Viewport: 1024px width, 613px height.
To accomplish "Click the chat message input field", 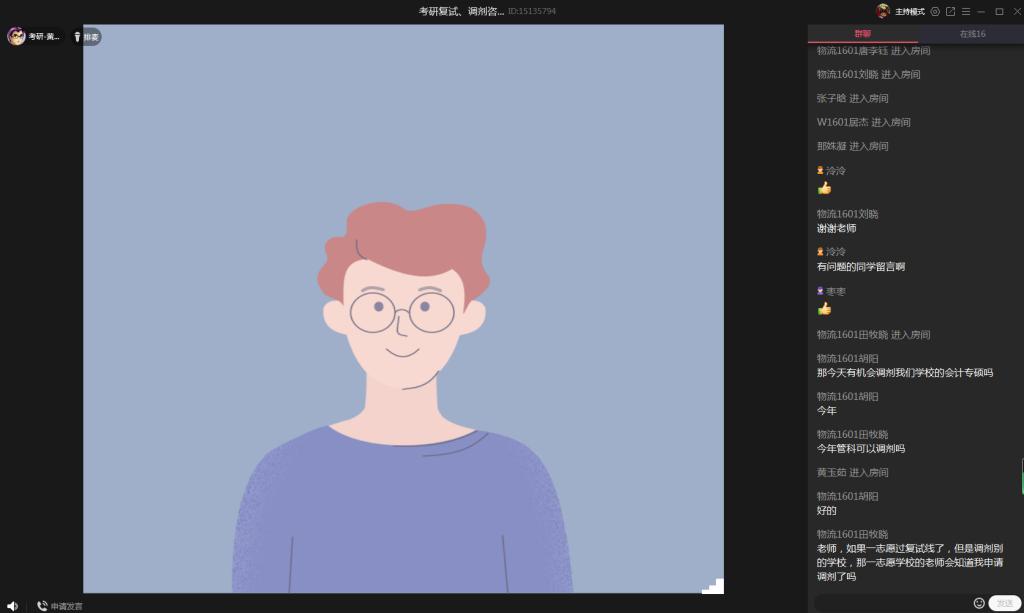I will coord(890,603).
